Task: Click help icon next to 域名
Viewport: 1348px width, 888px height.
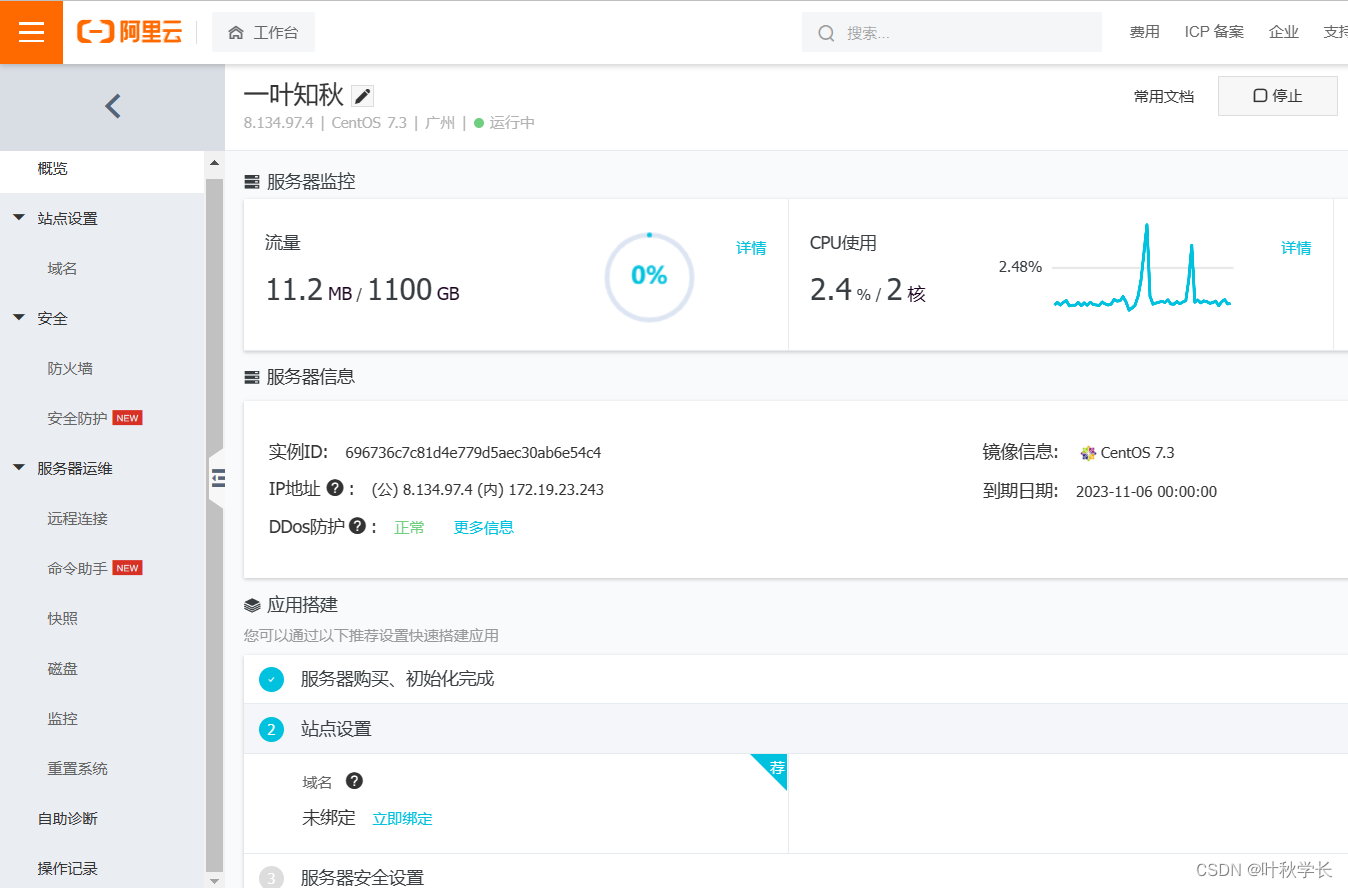Action: pos(354,781)
